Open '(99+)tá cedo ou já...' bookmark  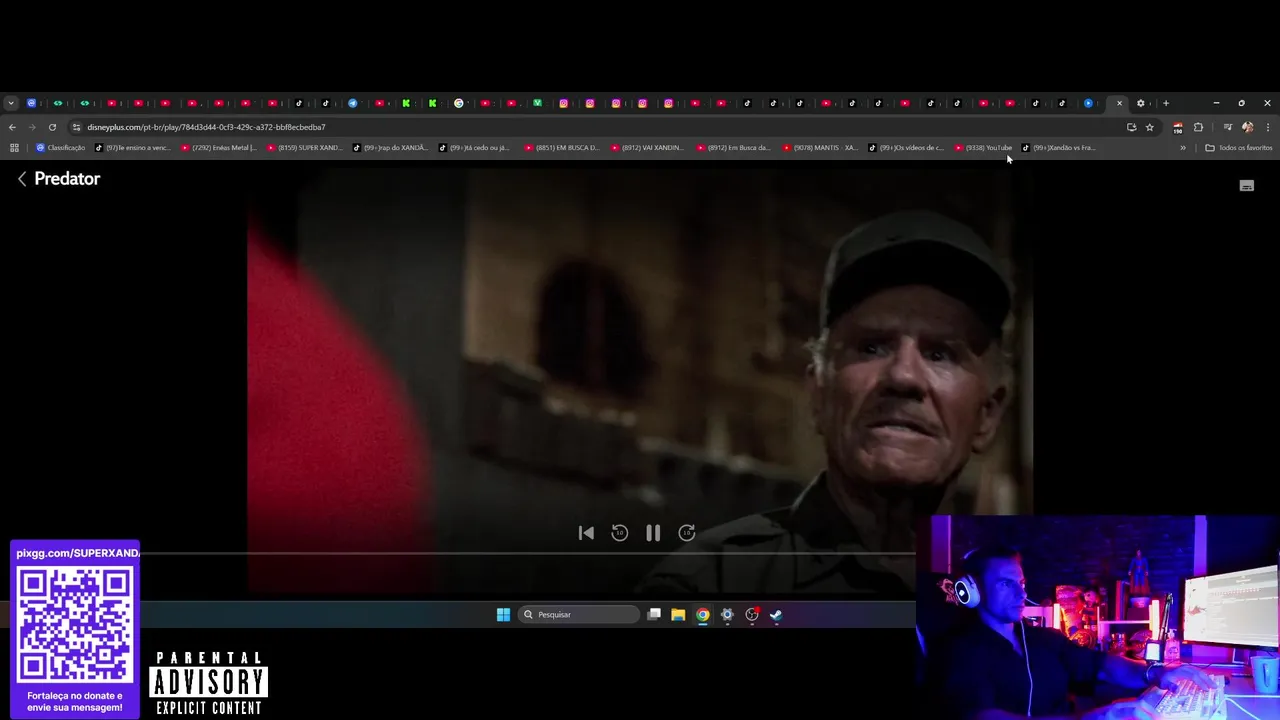477,148
